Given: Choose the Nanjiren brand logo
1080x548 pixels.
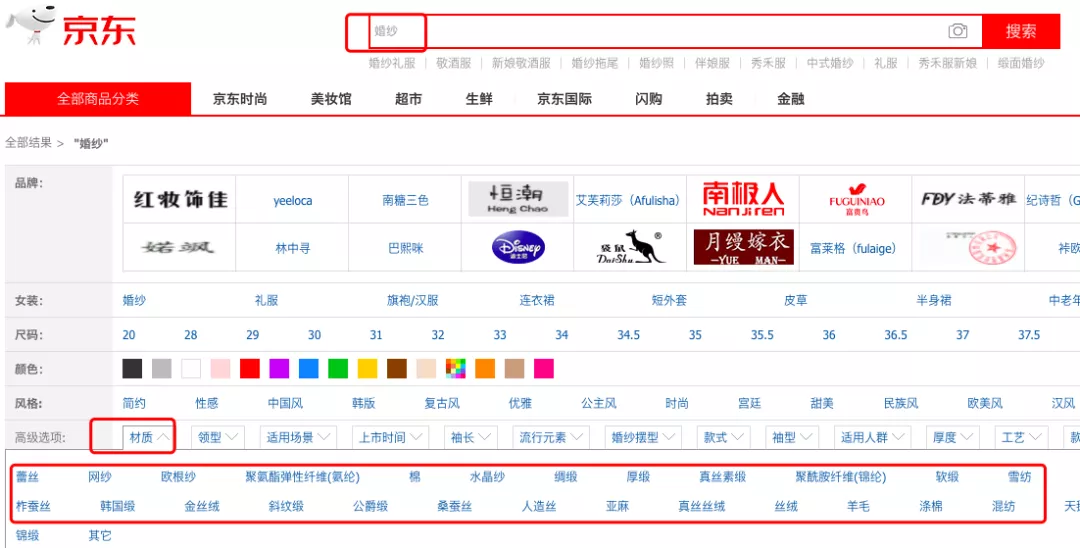Looking at the screenshot, I should coord(743,199).
